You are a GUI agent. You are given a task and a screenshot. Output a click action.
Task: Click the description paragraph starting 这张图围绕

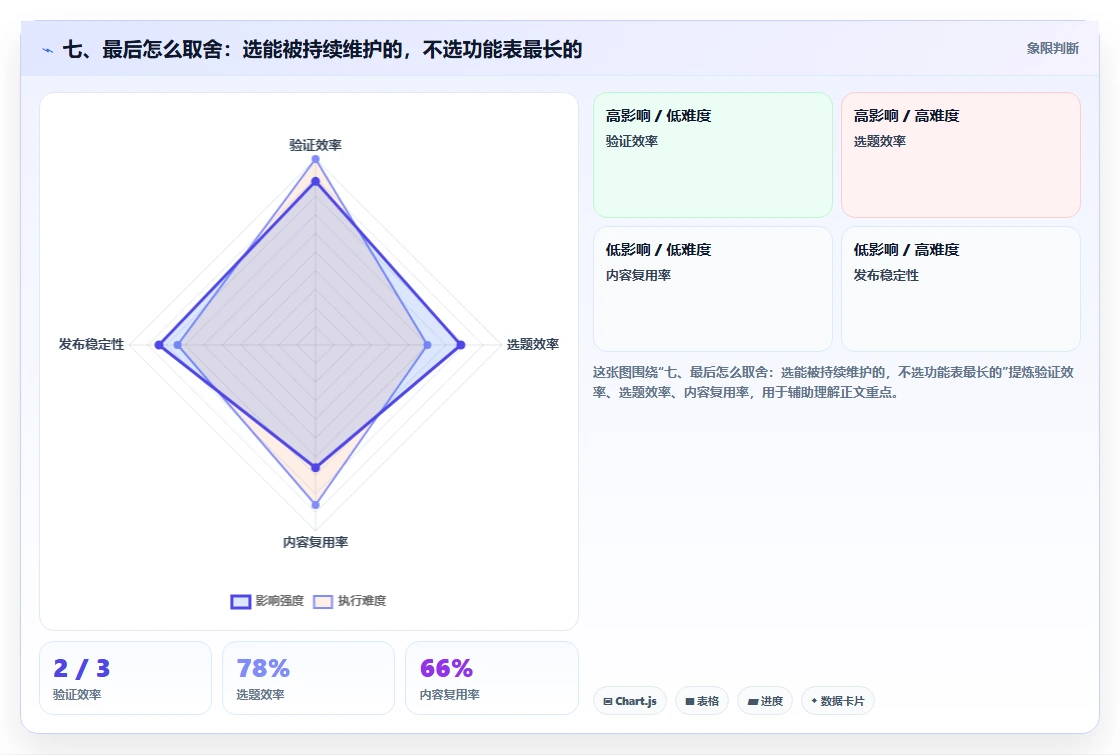pos(834,382)
